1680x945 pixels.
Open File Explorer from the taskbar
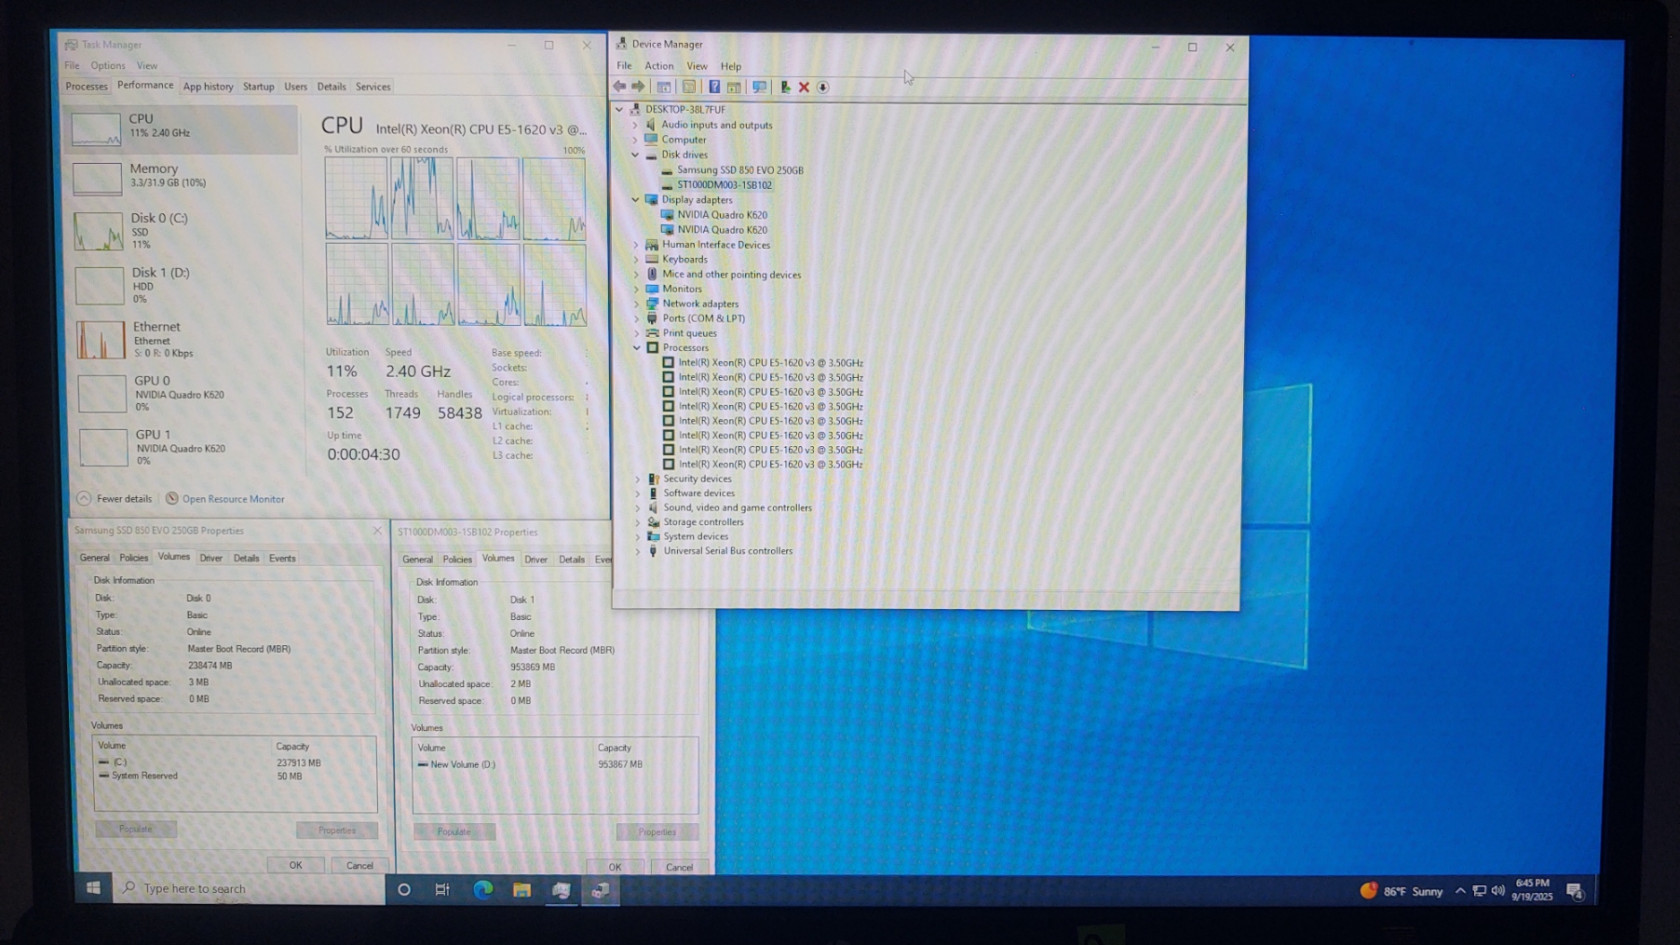[522, 889]
